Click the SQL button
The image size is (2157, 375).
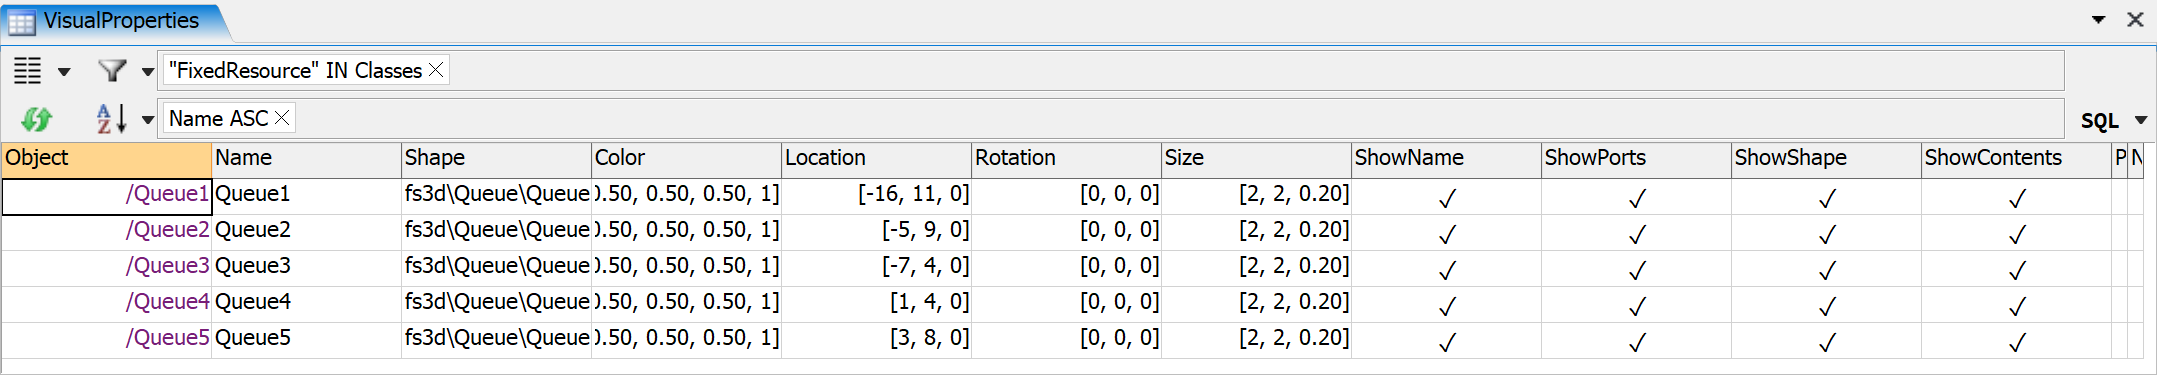tap(2100, 121)
